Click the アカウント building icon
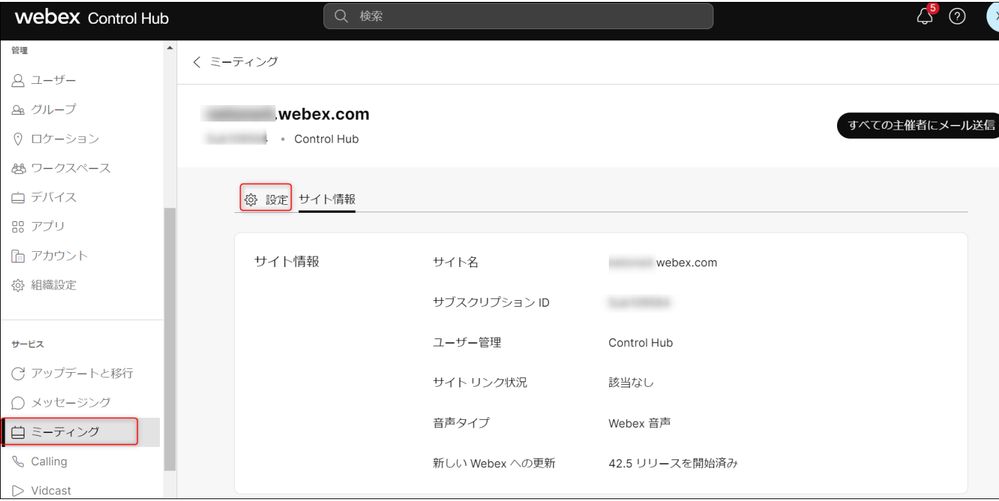This screenshot has width=999, height=501. [x=18, y=256]
